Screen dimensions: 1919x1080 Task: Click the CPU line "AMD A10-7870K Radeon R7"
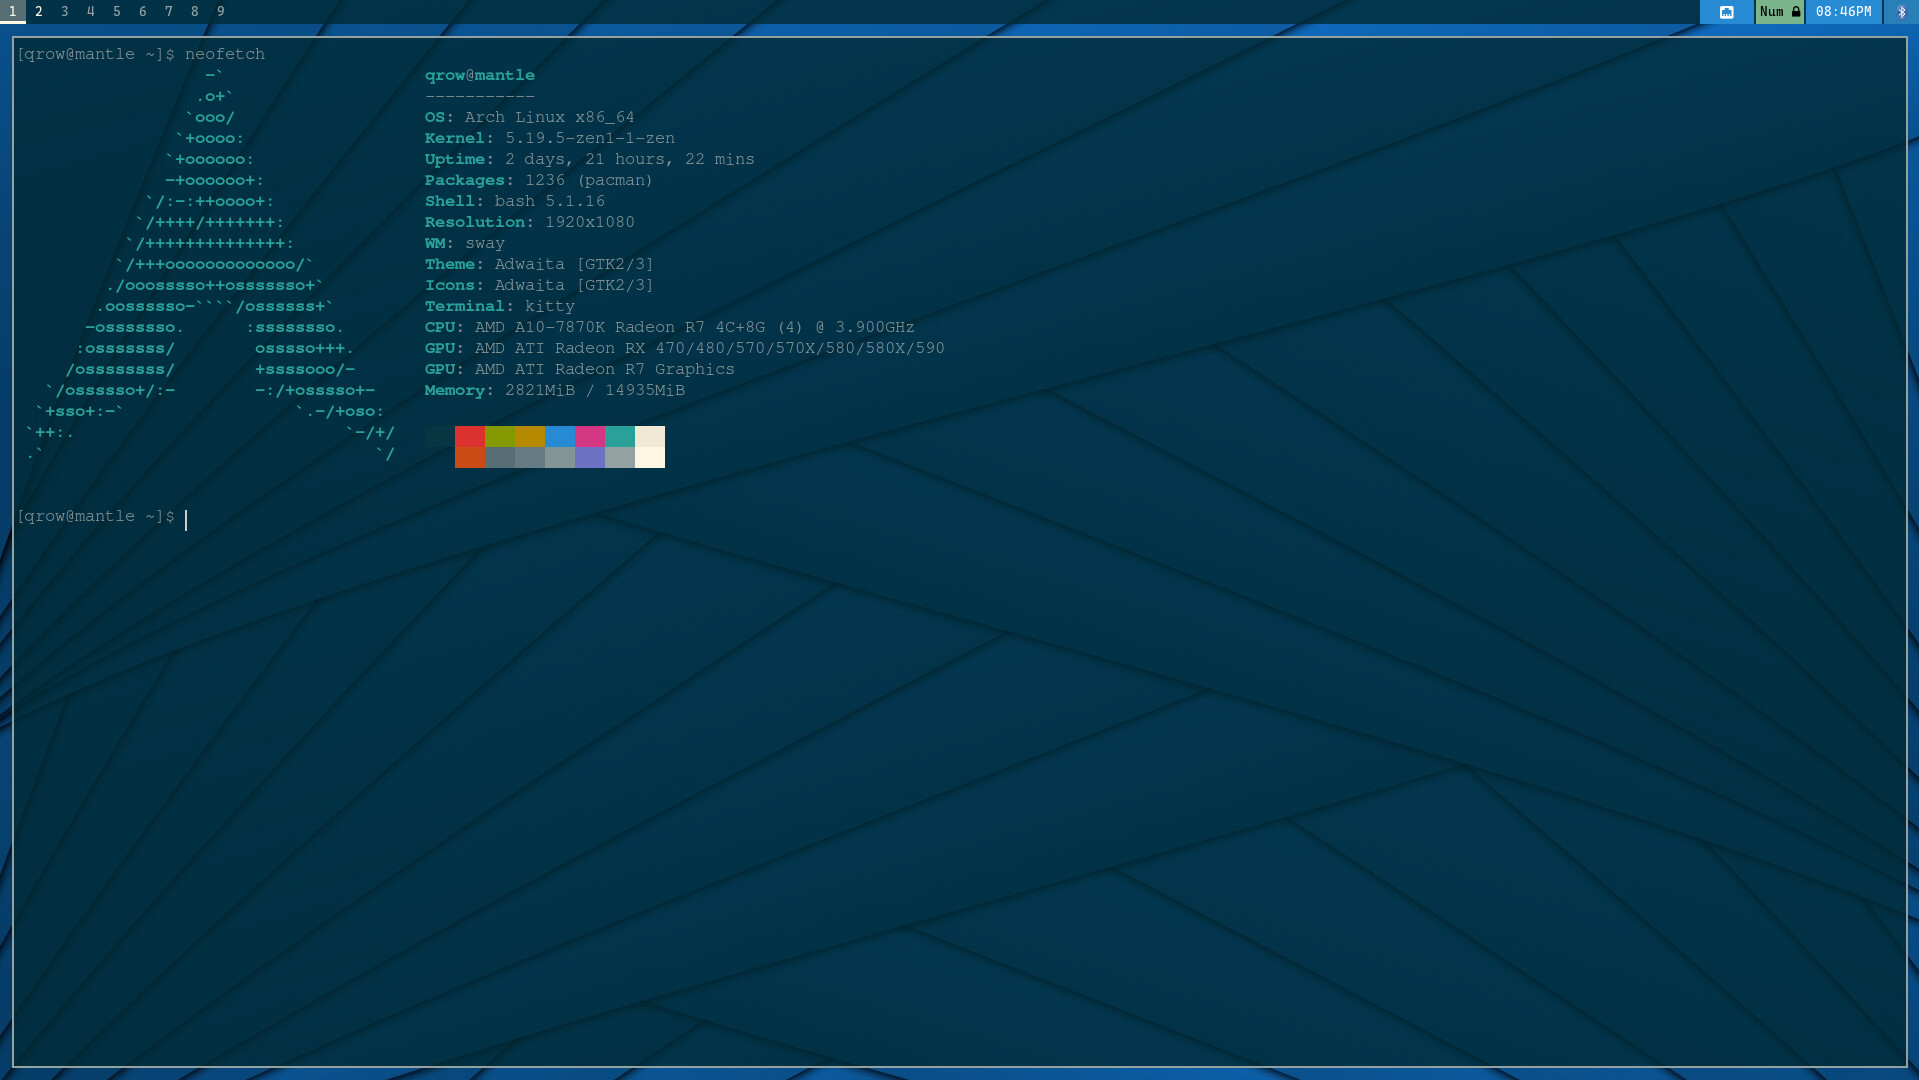[x=590, y=327]
